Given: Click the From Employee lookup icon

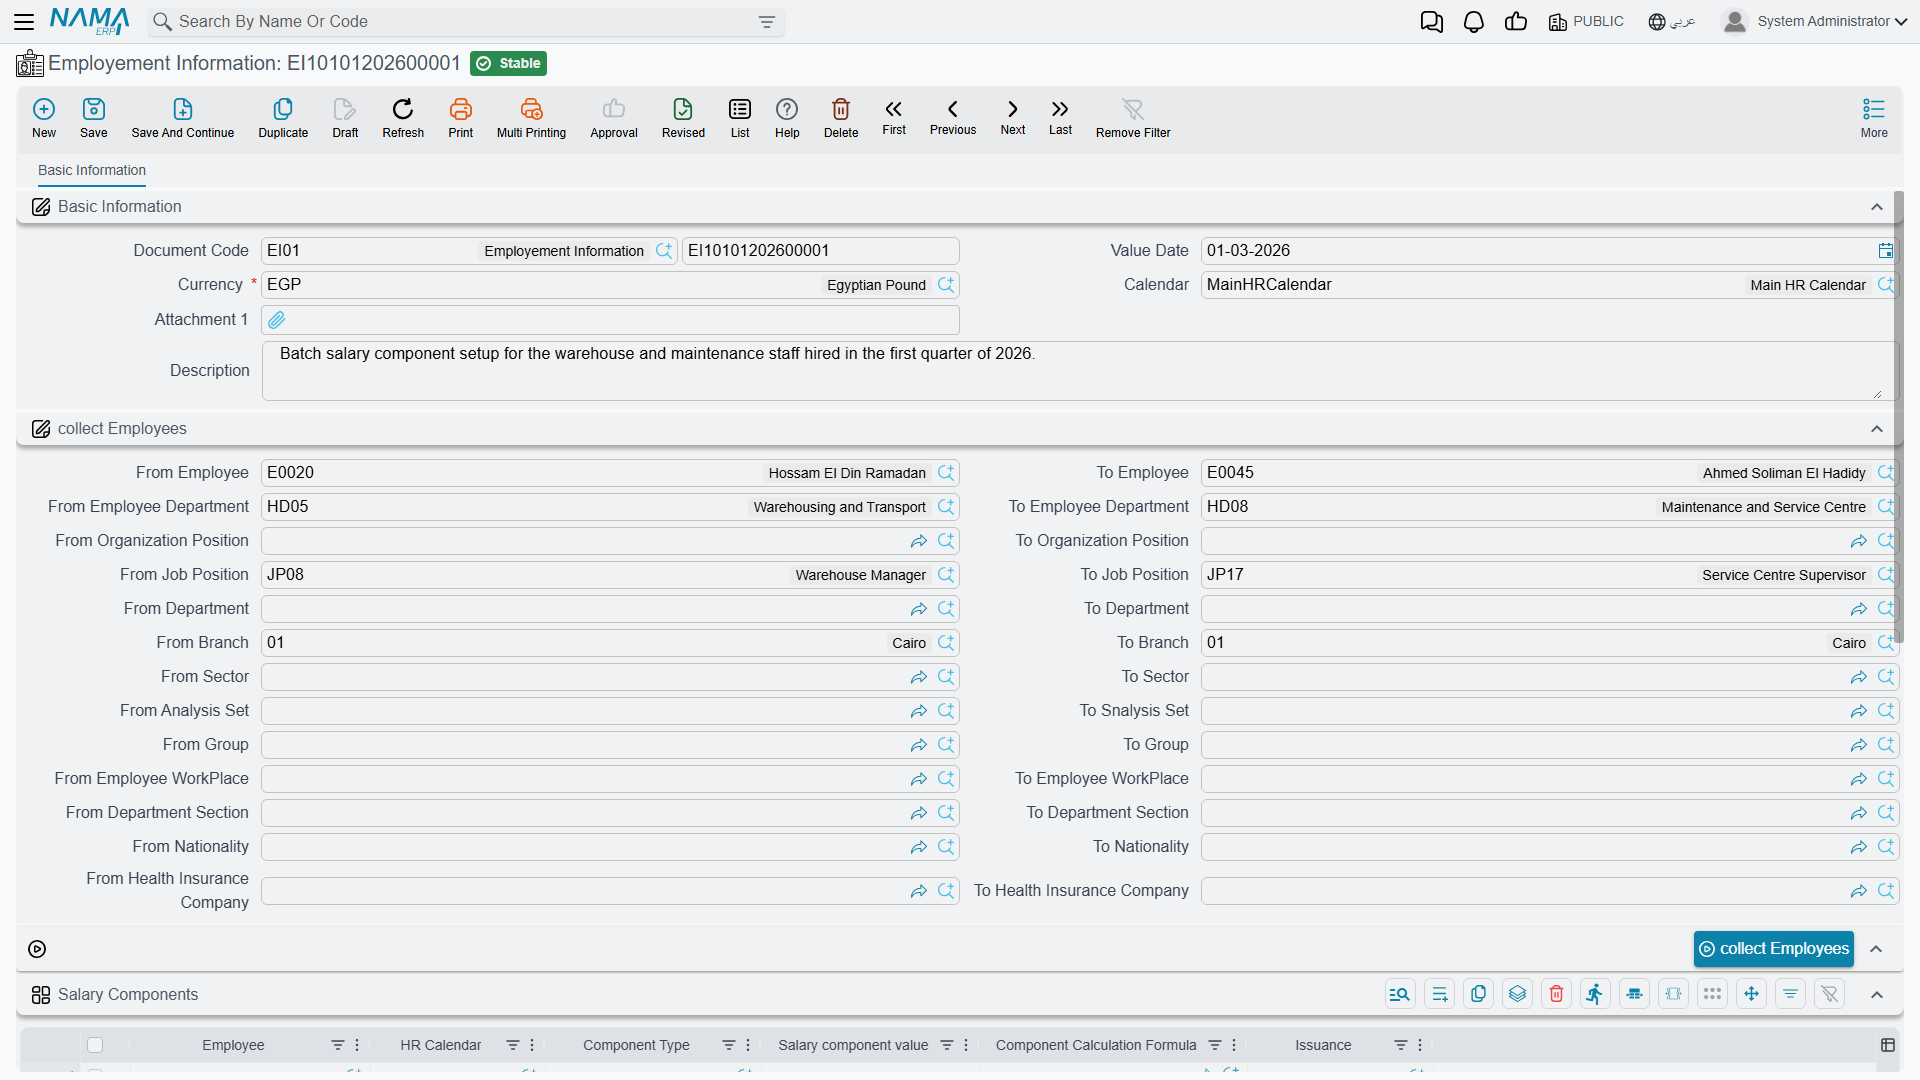Looking at the screenshot, I should [x=946, y=473].
